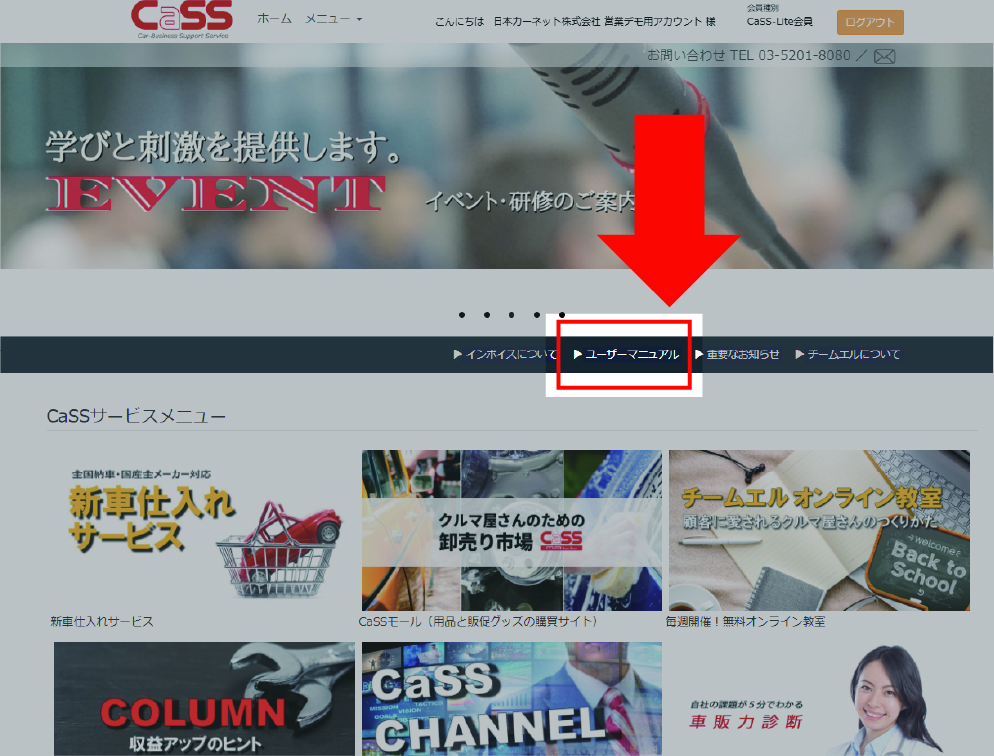Viewport: 994px width, 756px height.
Task: Select the third carousel dot
Action: [512, 315]
